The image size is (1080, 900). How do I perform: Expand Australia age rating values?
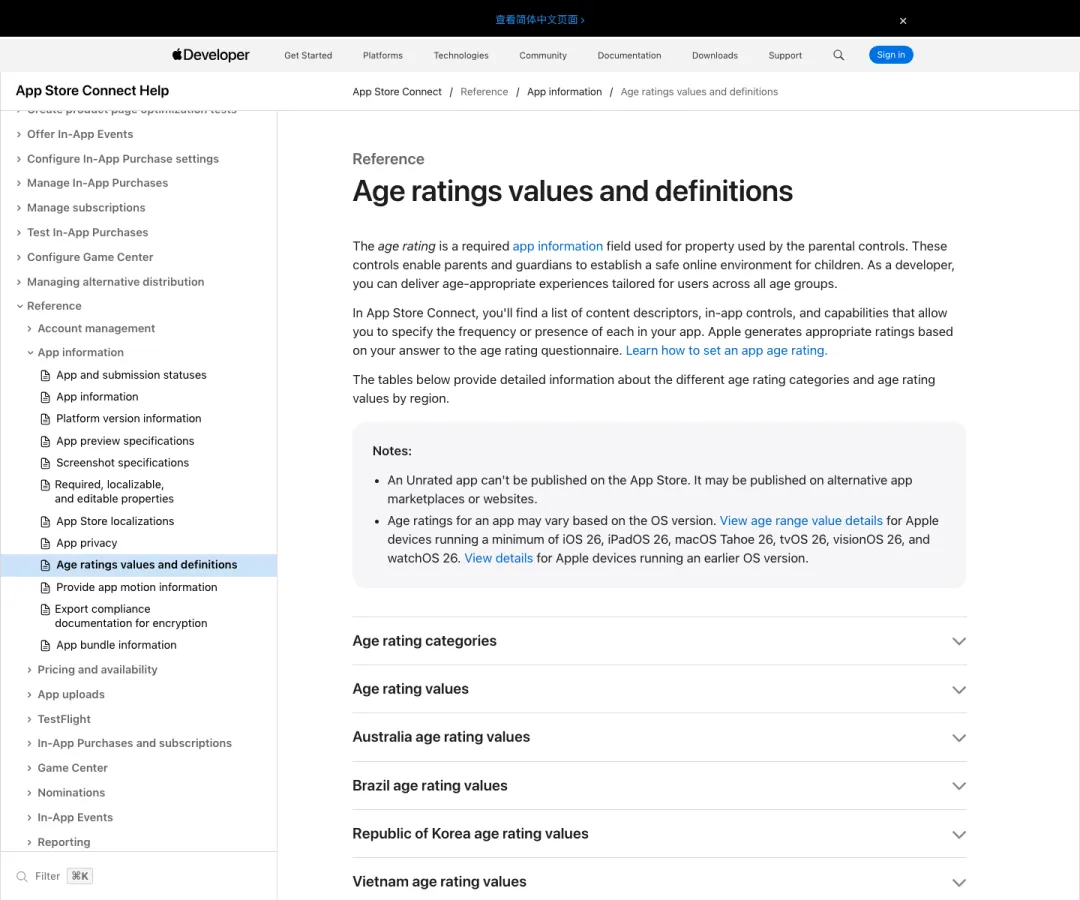[x=659, y=737]
